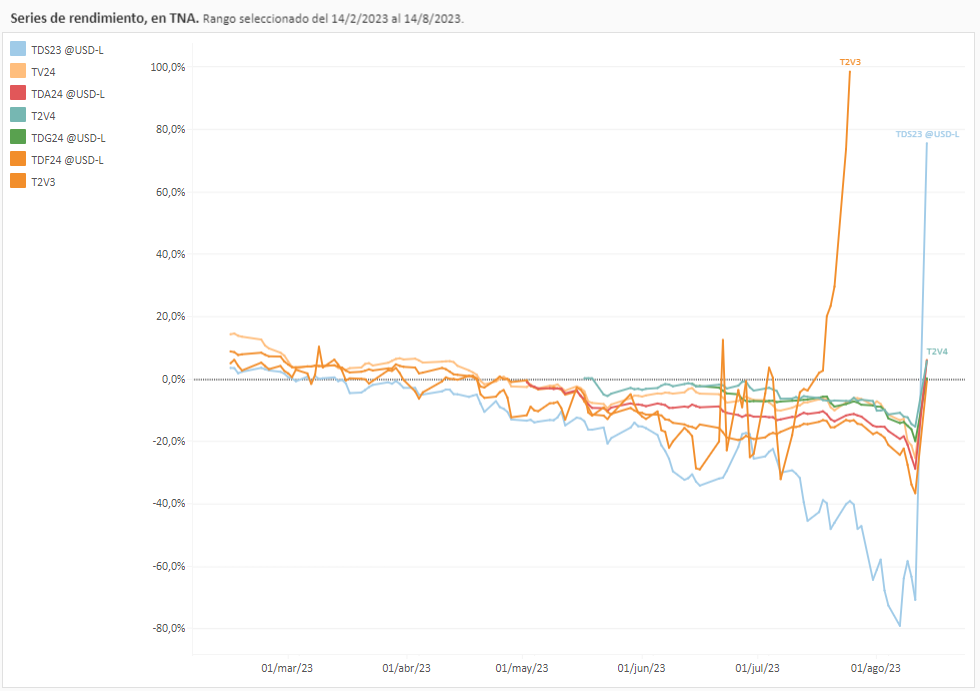Screen dimensions: 980x691
Task: Click the green TDG24 @USD-L legend swatch
Action: coord(18,137)
